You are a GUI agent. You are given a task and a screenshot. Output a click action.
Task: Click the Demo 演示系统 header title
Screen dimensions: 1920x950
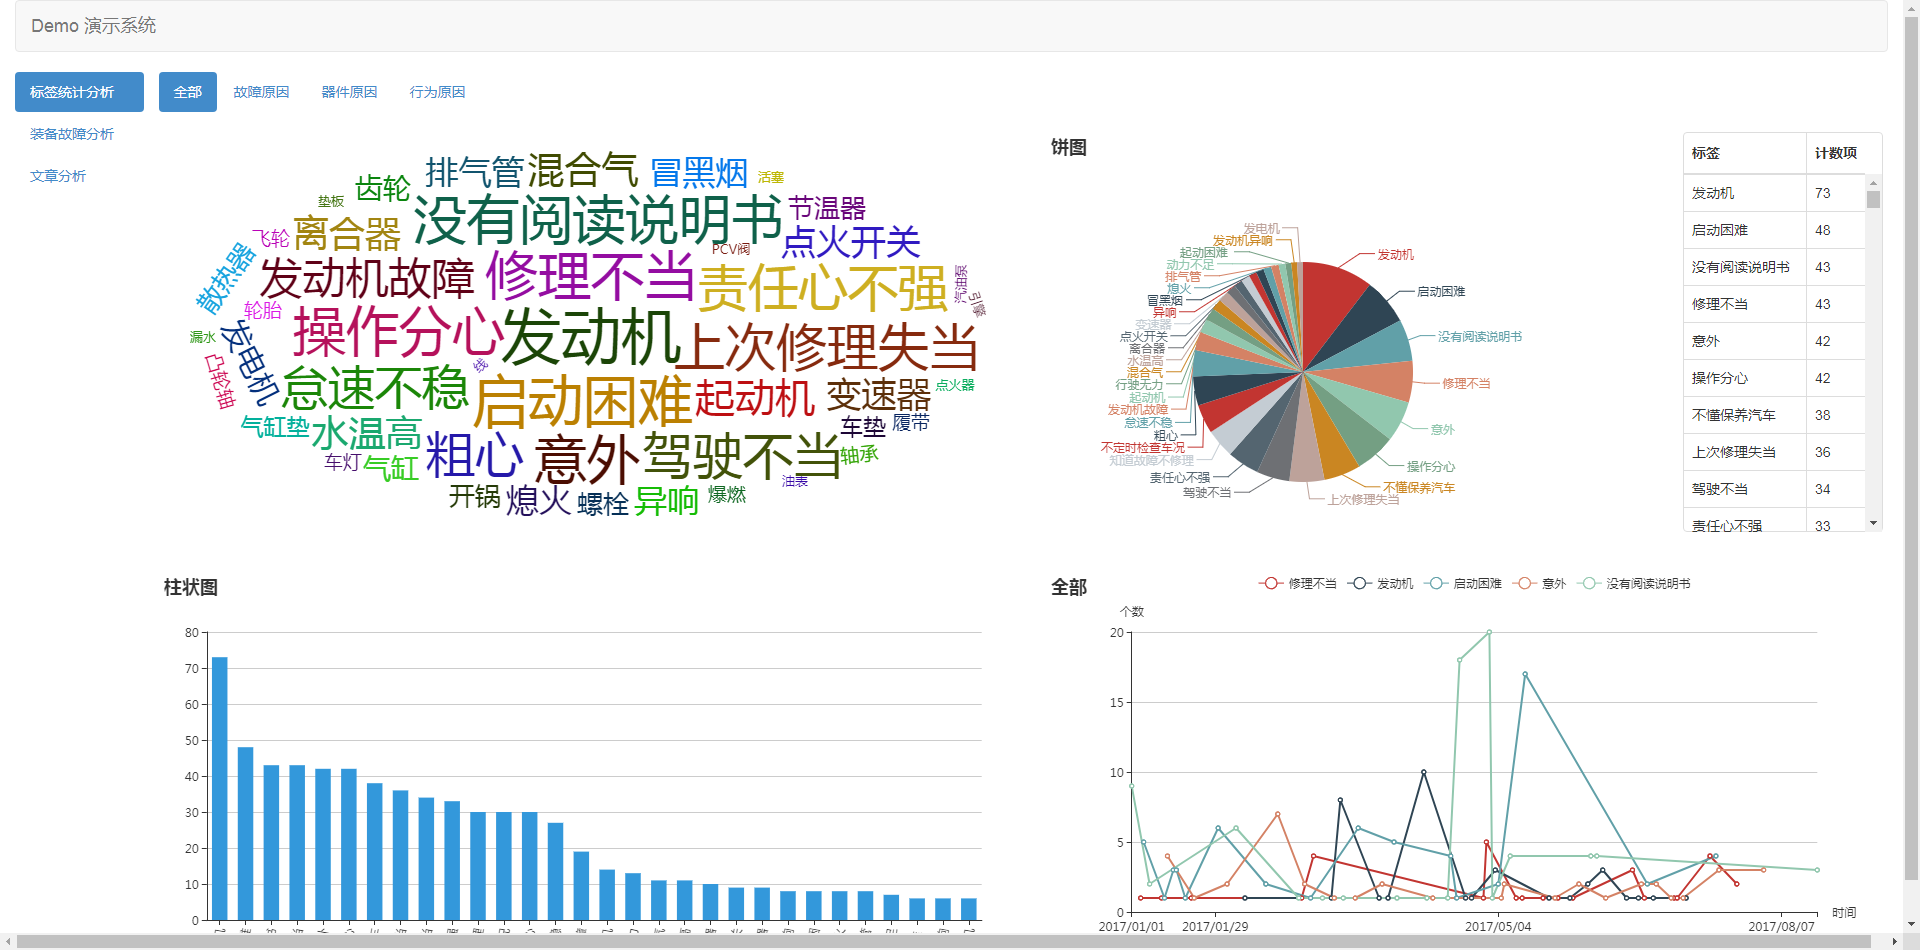93,26
